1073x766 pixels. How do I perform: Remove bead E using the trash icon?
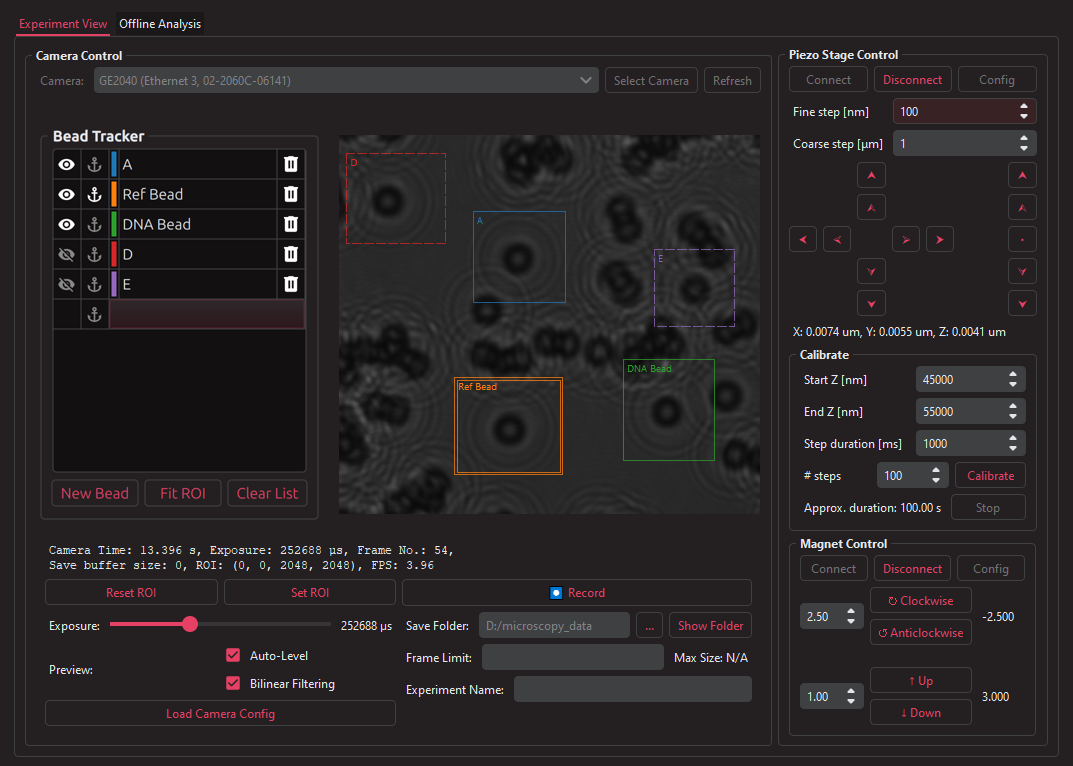pos(291,285)
